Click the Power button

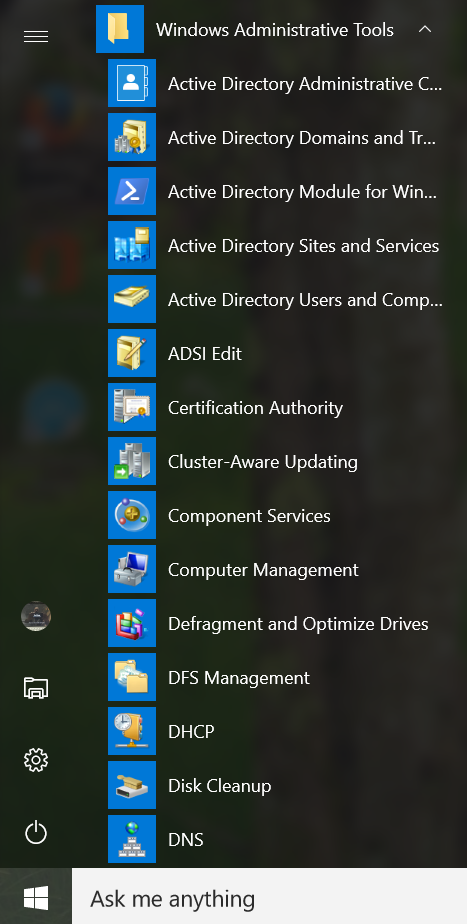coord(36,833)
